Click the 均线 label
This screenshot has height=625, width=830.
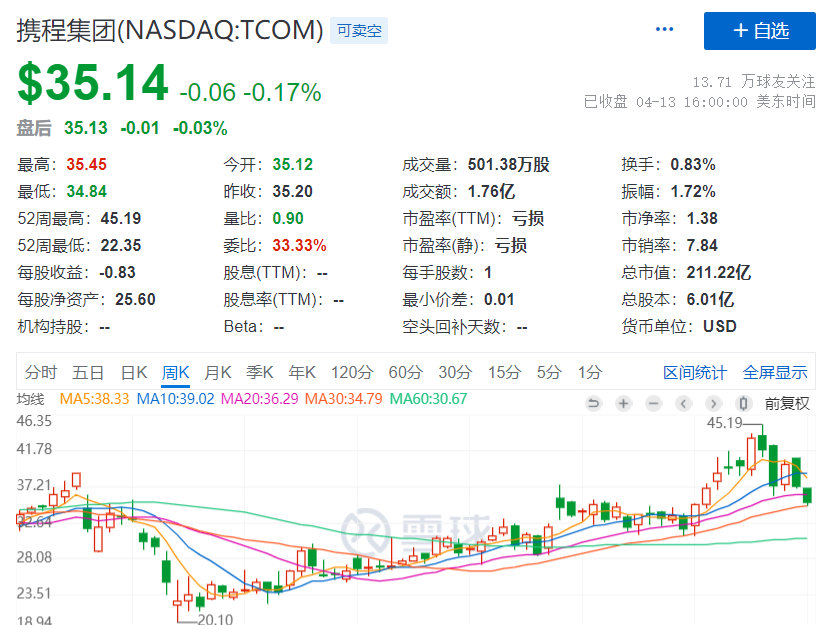coord(31,398)
